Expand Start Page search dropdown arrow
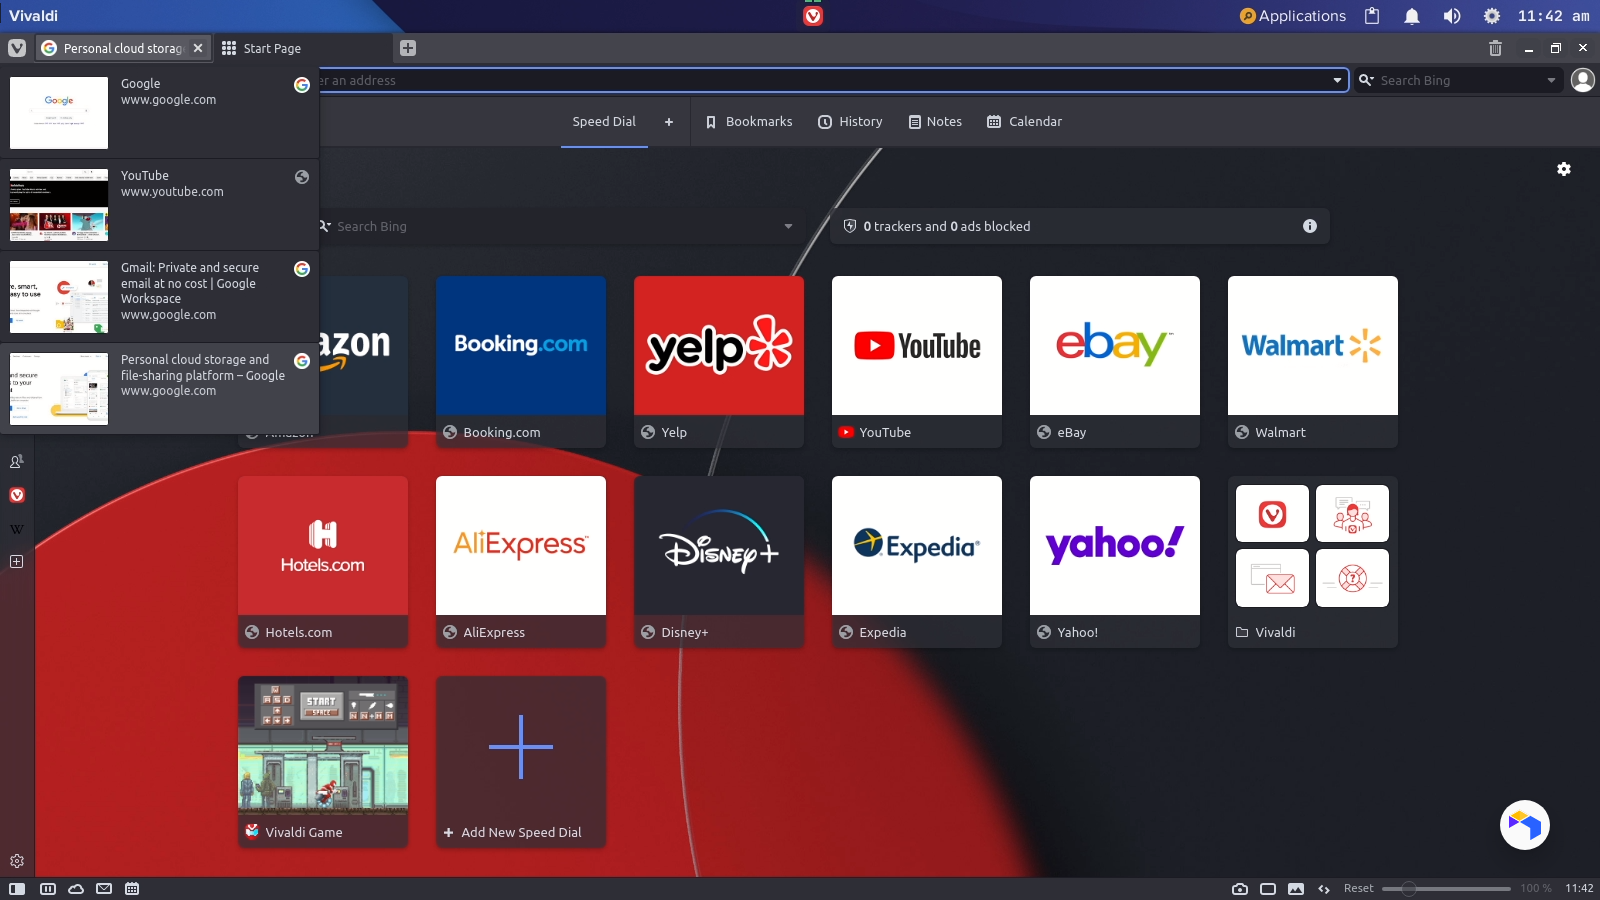The height and width of the screenshot is (900, 1600). 788,226
